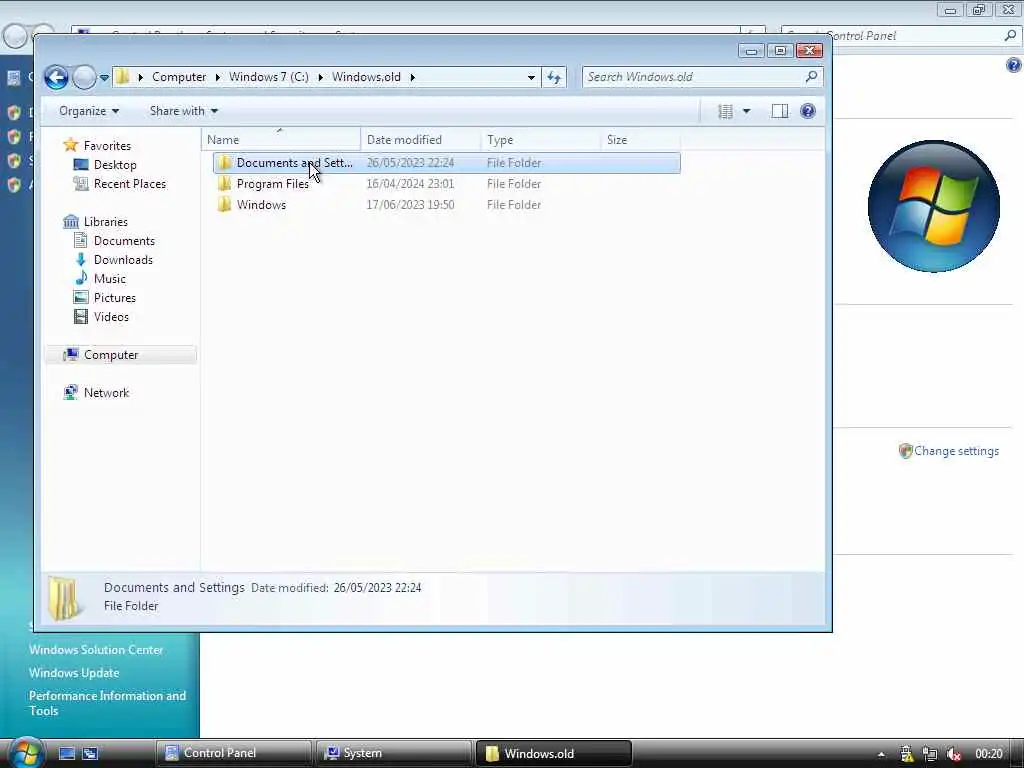Viewport: 1024px width, 768px height.
Task: Sort by the Date modified column header
Action: coord(421,139)
